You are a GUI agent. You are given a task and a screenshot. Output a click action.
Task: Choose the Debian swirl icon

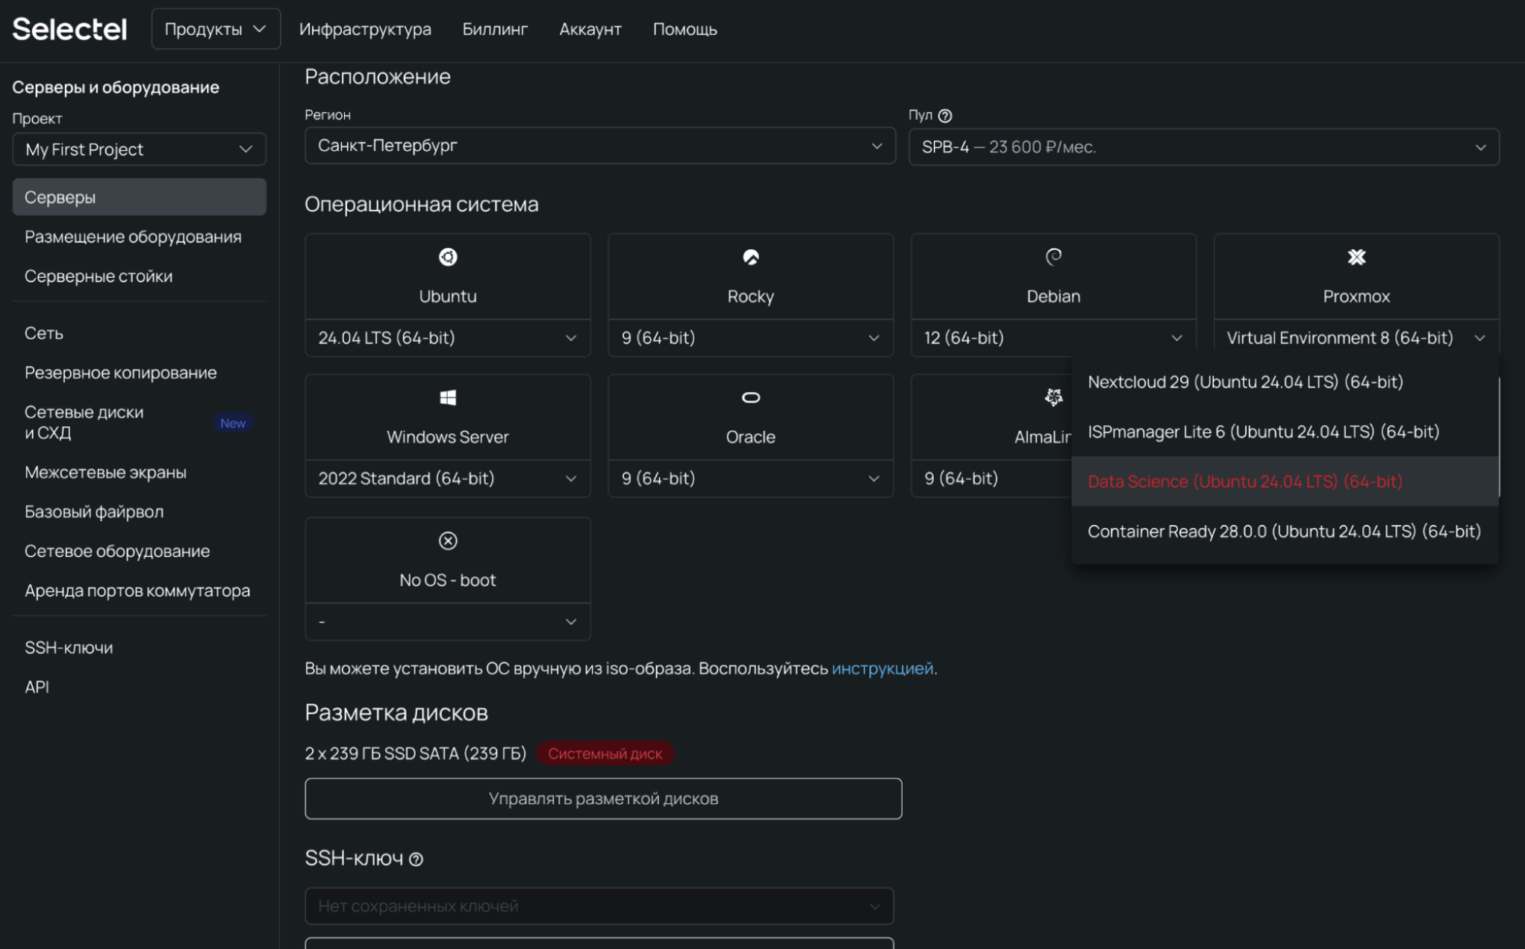(x=1053, y=257)
